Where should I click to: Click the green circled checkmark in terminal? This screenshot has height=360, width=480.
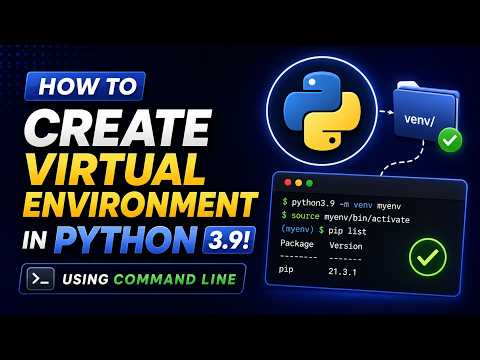click(x=428, y=257)
